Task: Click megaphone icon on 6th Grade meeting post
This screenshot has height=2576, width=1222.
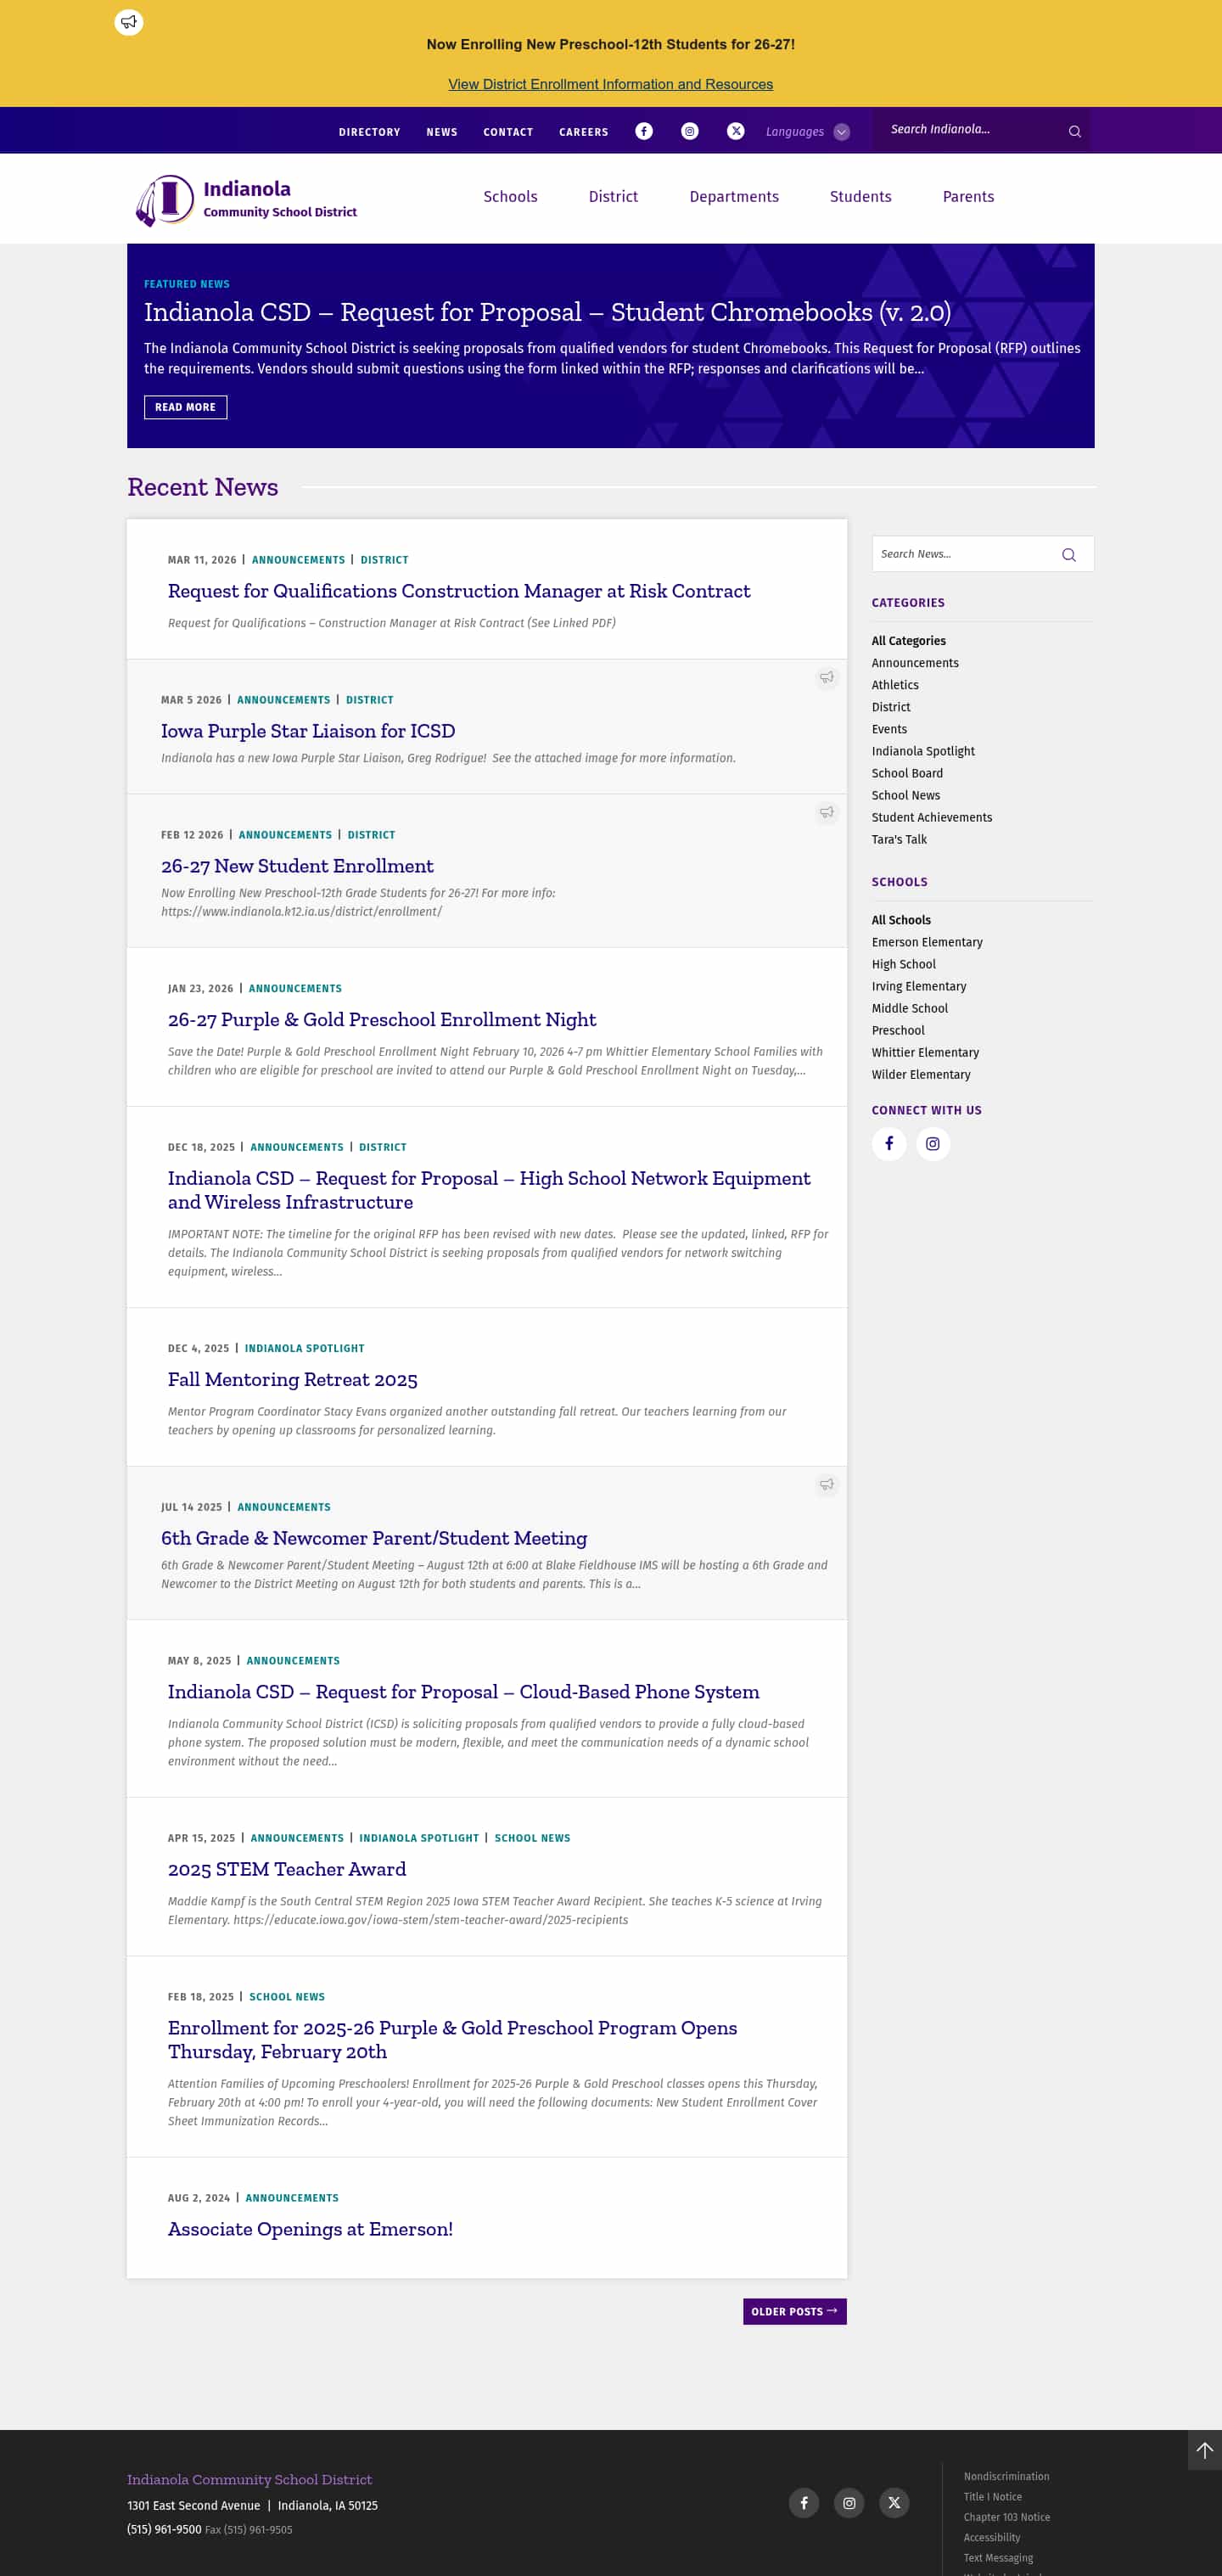Action: [826, 1484]
